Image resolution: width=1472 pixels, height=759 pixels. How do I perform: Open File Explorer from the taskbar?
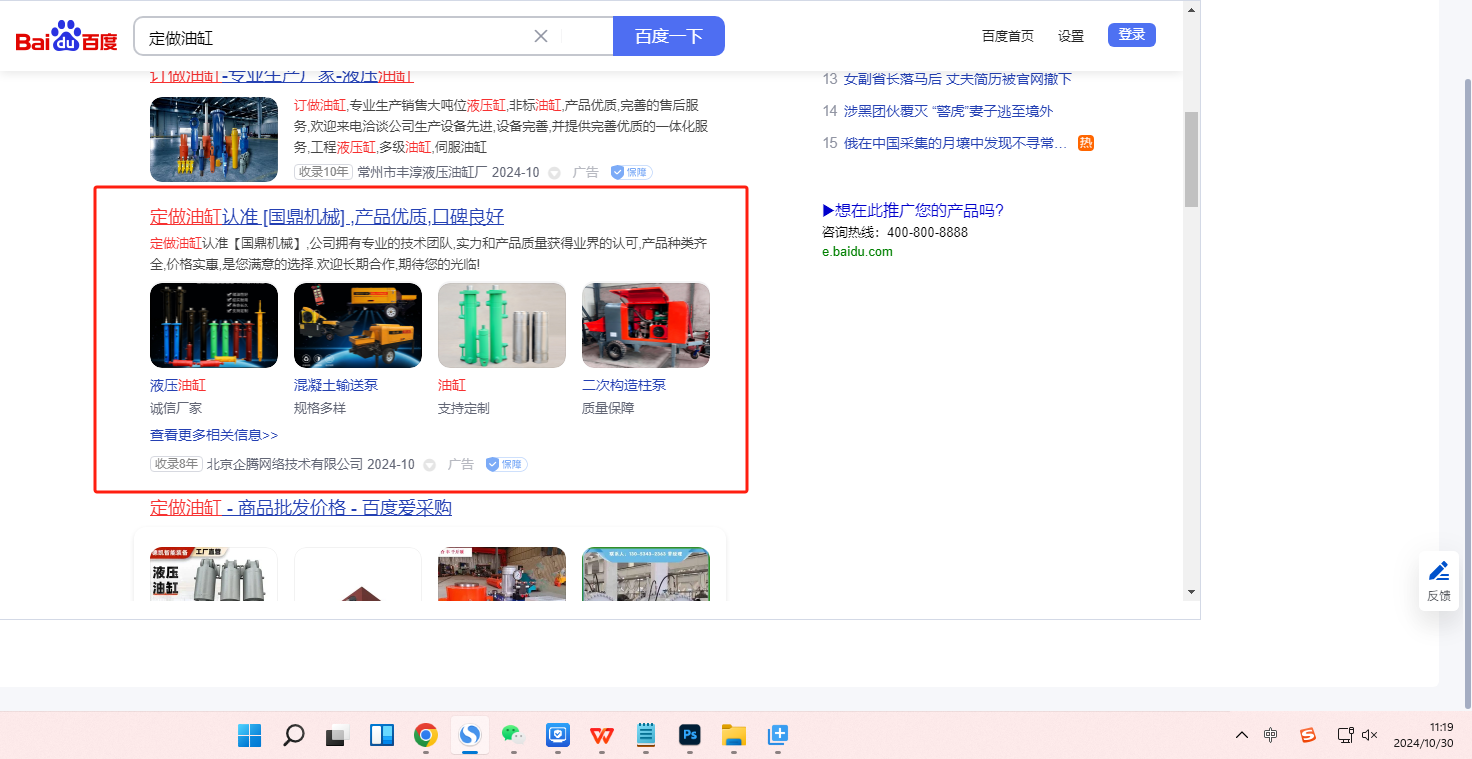pyautogui.click(x=734, y=736)
